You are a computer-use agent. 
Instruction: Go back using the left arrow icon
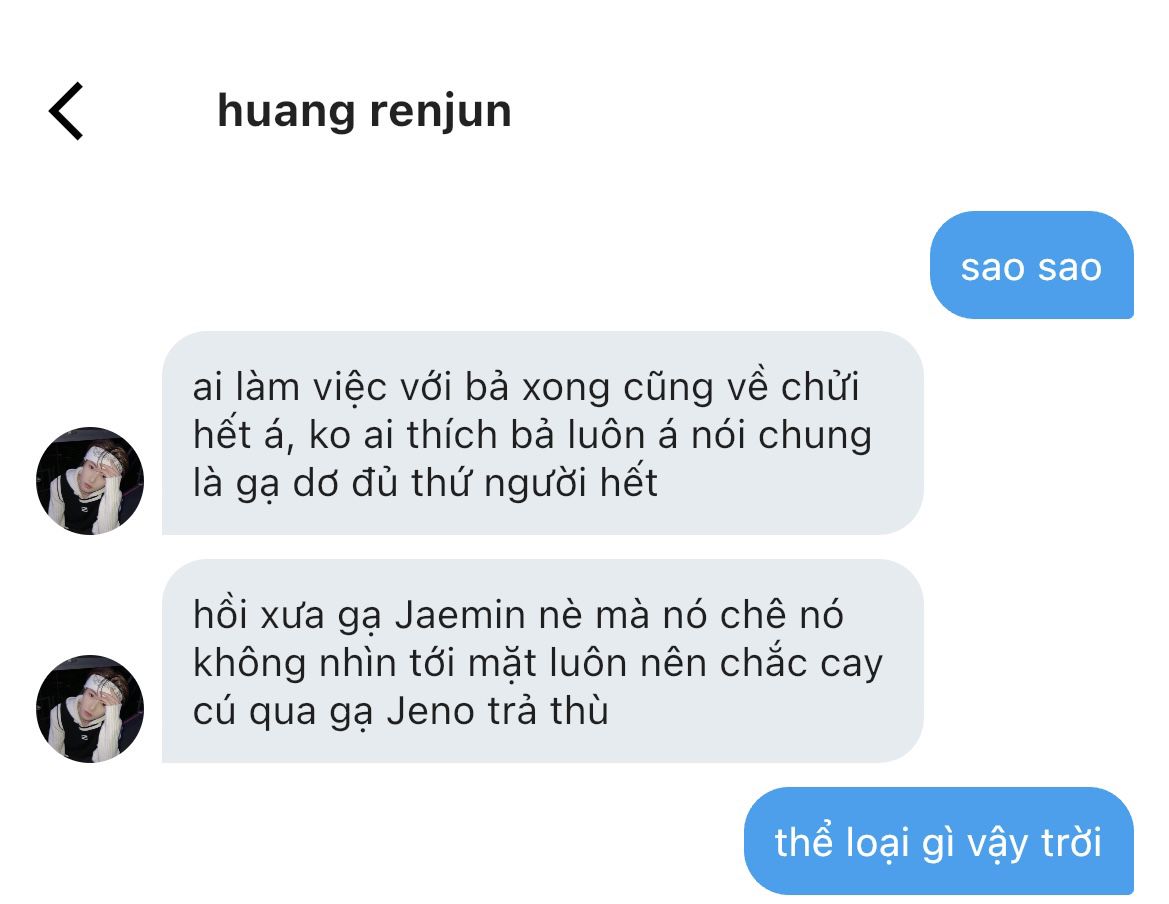pos(66,111)
